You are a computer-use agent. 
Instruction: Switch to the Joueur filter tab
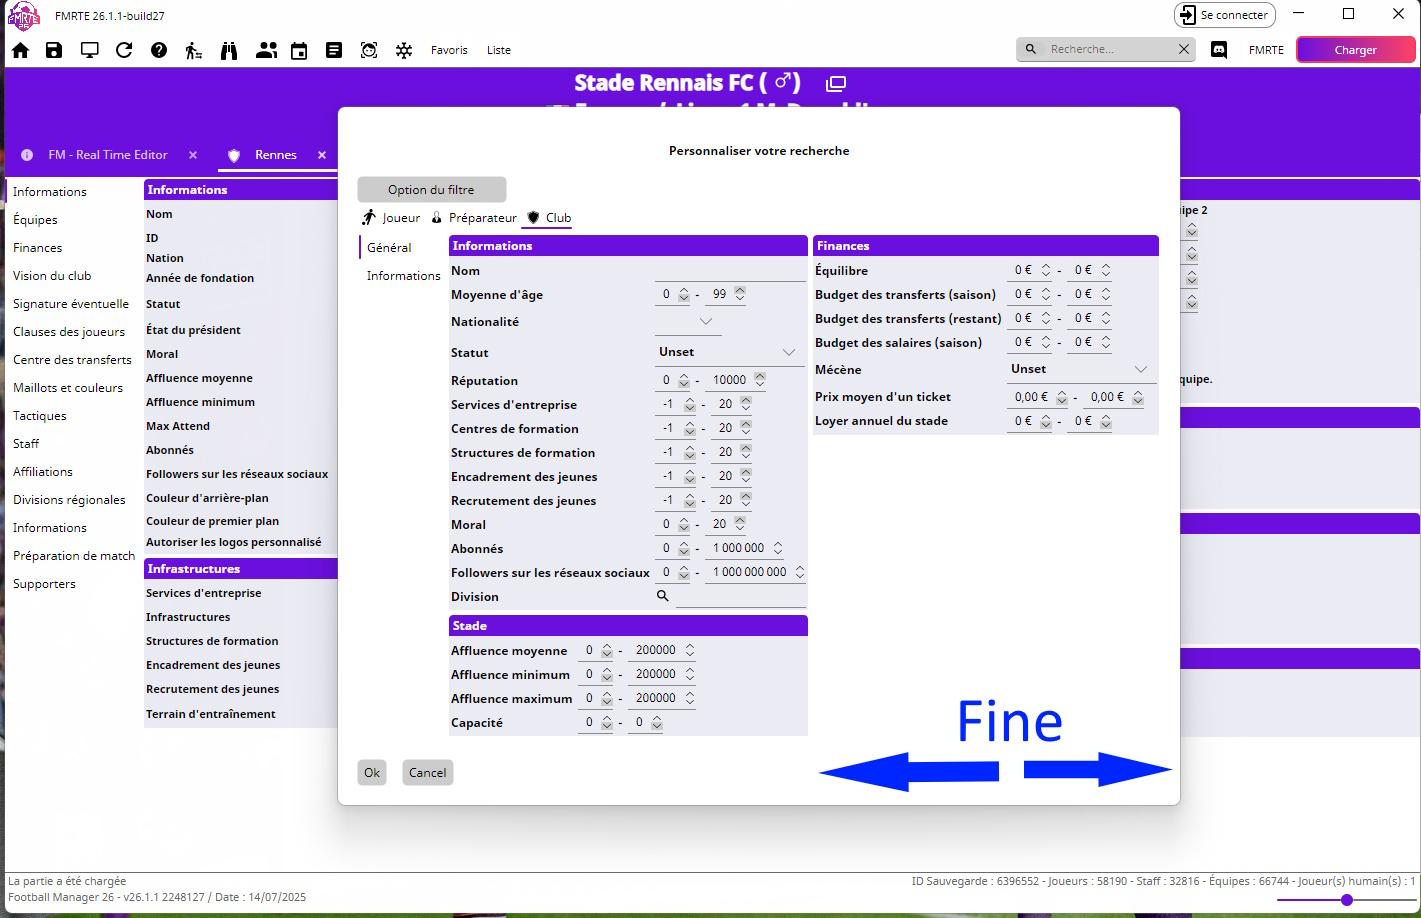pos(392,218)
